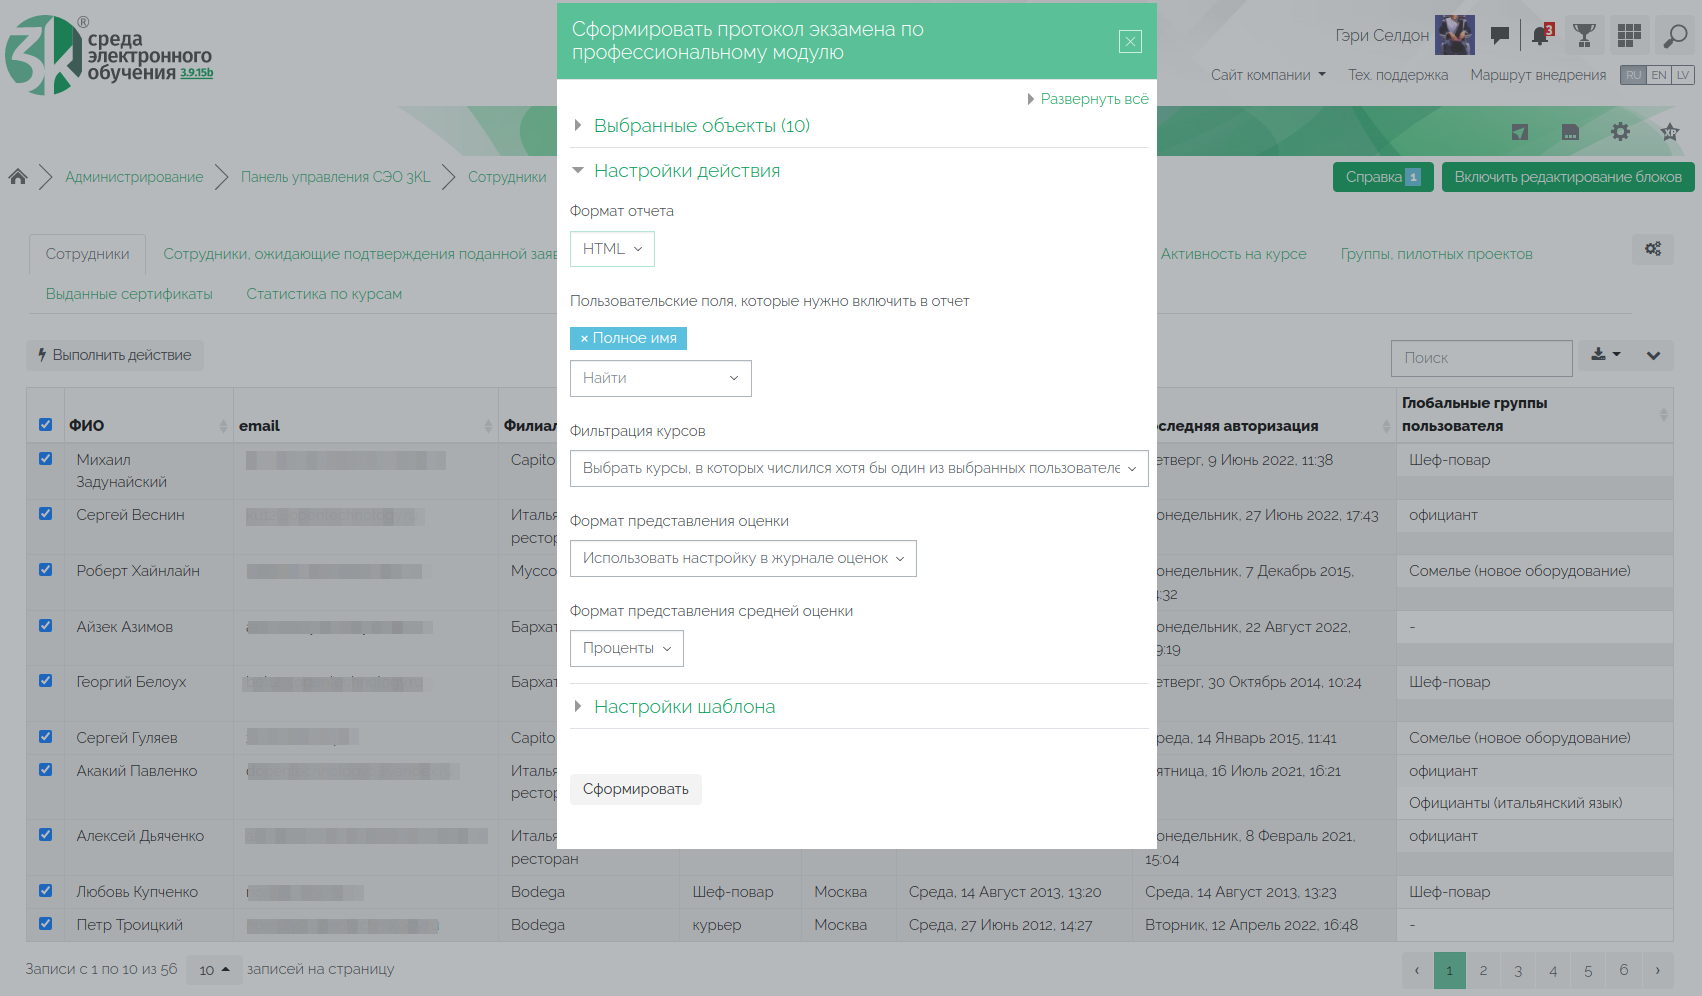This screenshot has width=1702, height=996.
Task: Expand the 'Настройки шаблона' section
Action: [x=684, y=707]
